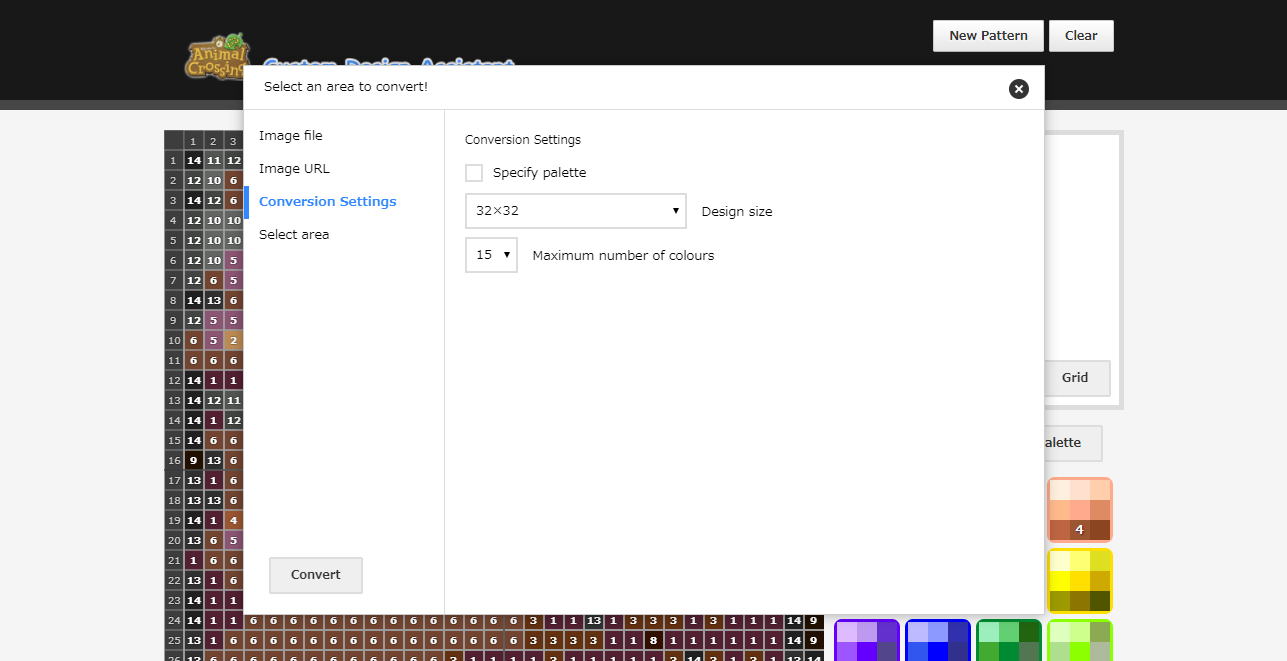Click the Conversion Settings heading text
The width and height of the screenshot is (1287, 661).
tap(523, 140)
